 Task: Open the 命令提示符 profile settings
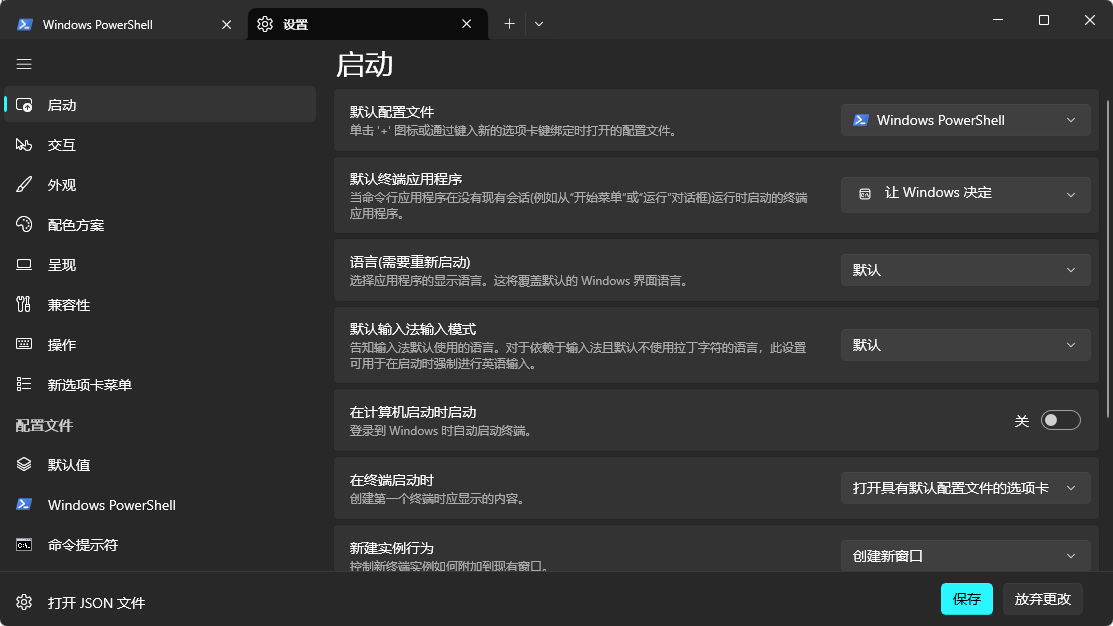90,544
